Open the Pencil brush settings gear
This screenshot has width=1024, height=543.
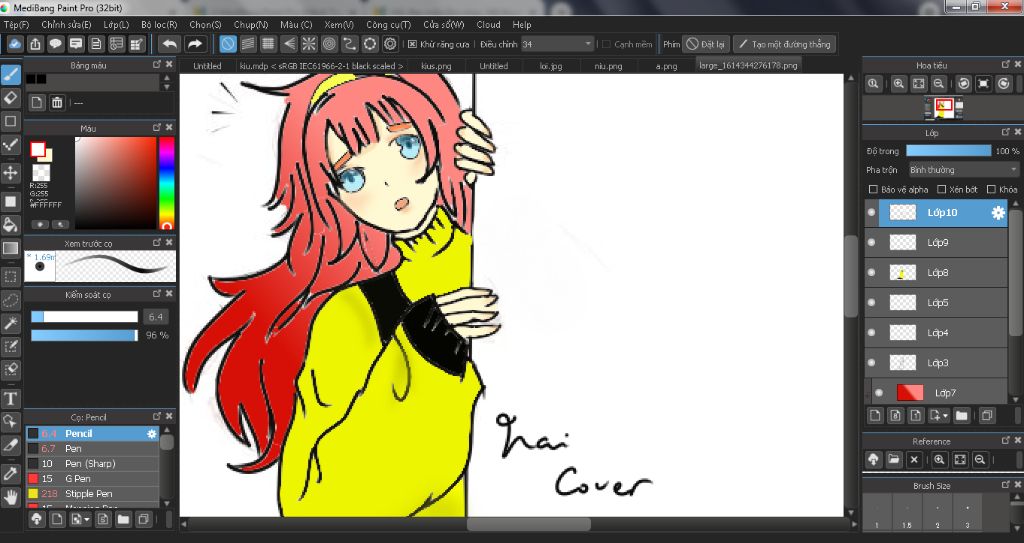pos(152,433)
